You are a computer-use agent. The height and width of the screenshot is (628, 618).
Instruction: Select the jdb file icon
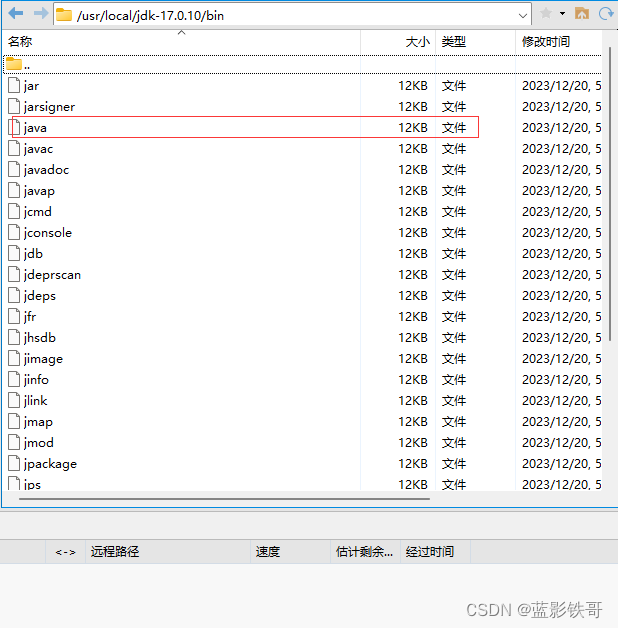[14, 253]
